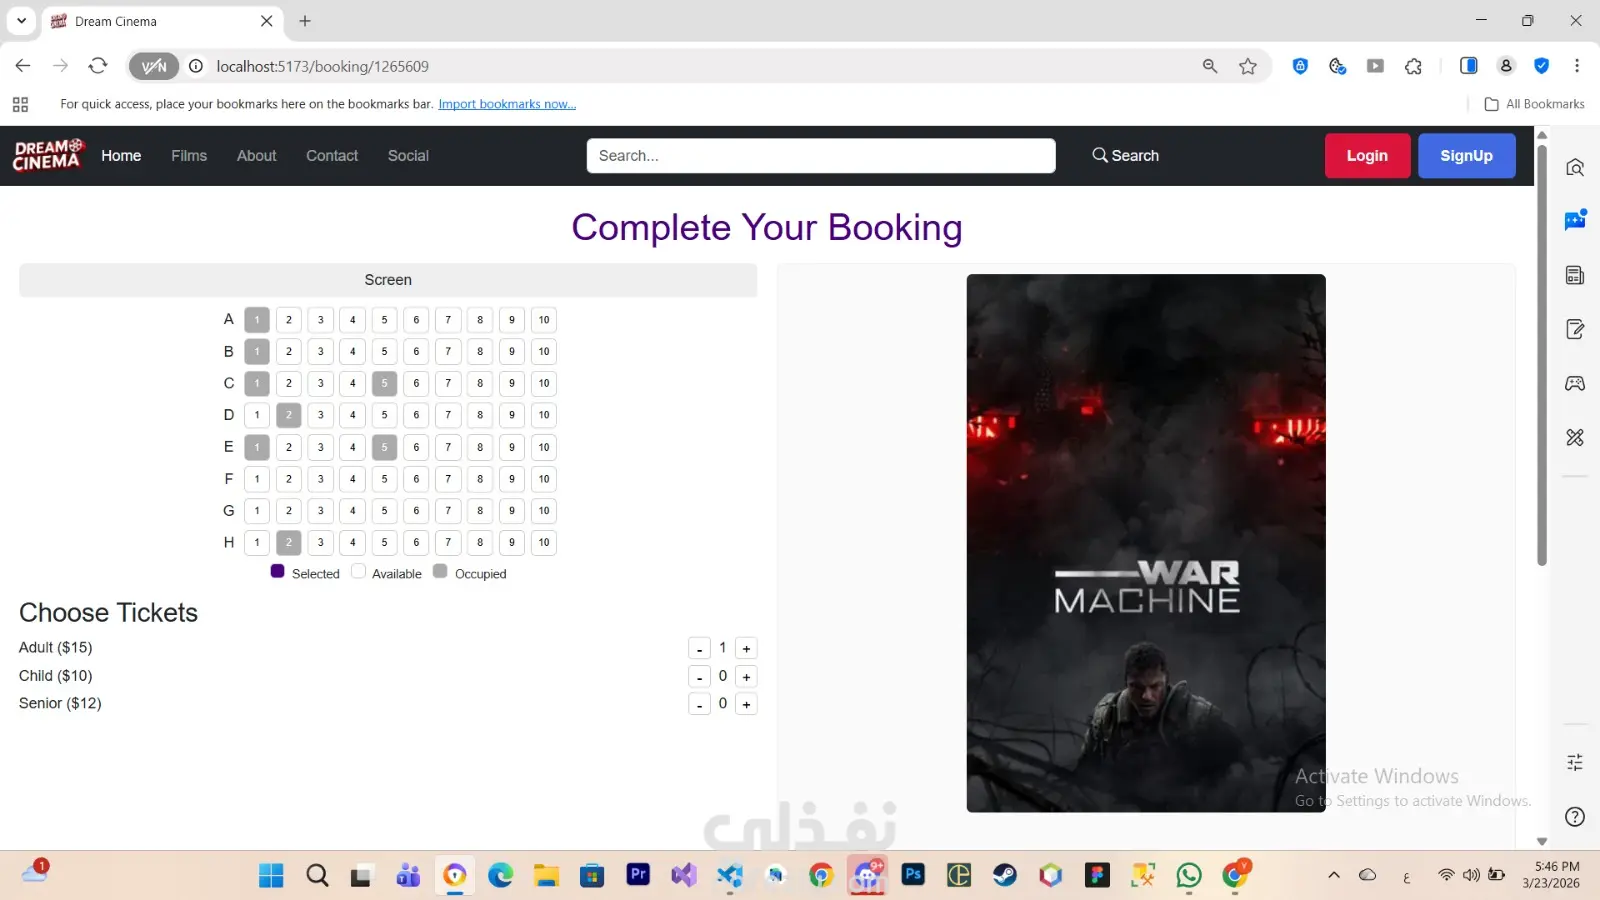Go to the Home nav item
1600x900 pixels.
tap(121, 156)
